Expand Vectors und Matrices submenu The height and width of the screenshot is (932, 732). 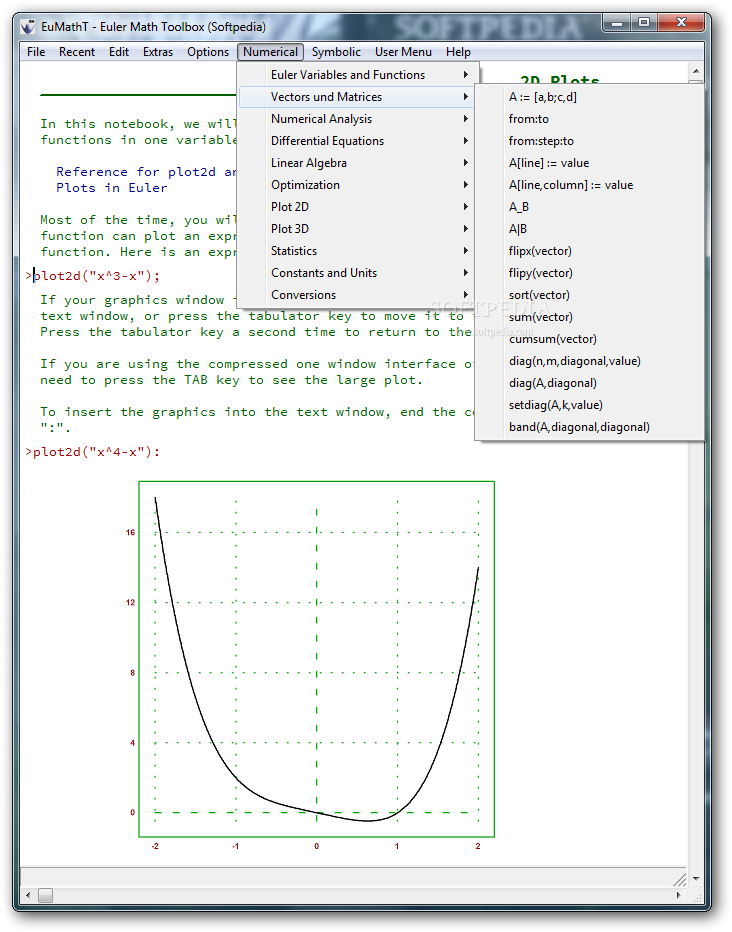coord(356,97)
